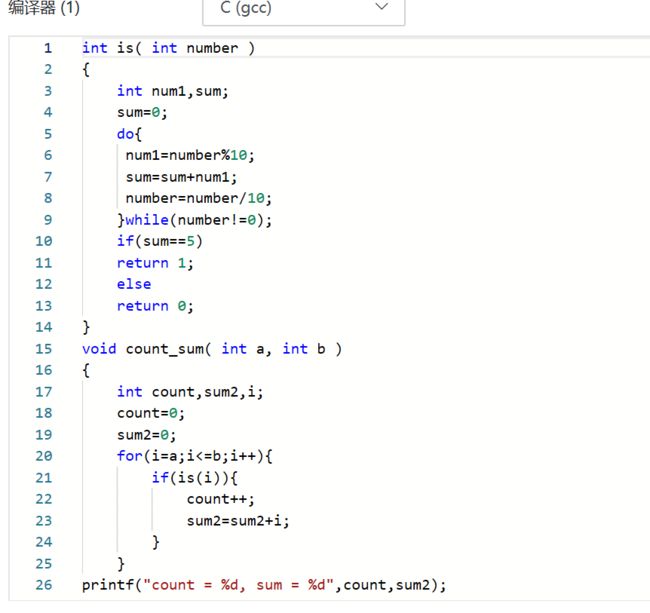650x613 pixels.
Task: Click line 'count++;'
Action: click(221, 499)
